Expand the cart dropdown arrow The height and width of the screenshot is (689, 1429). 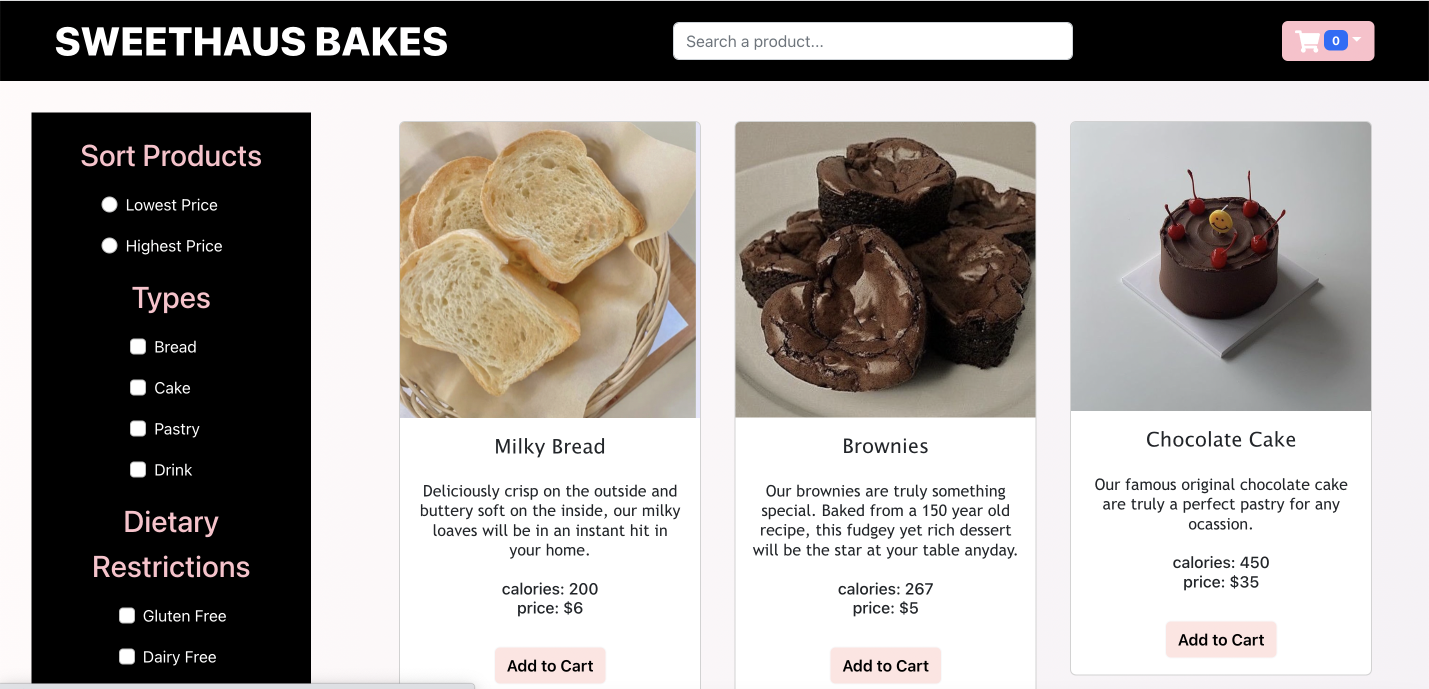[x=1357, y=40]
